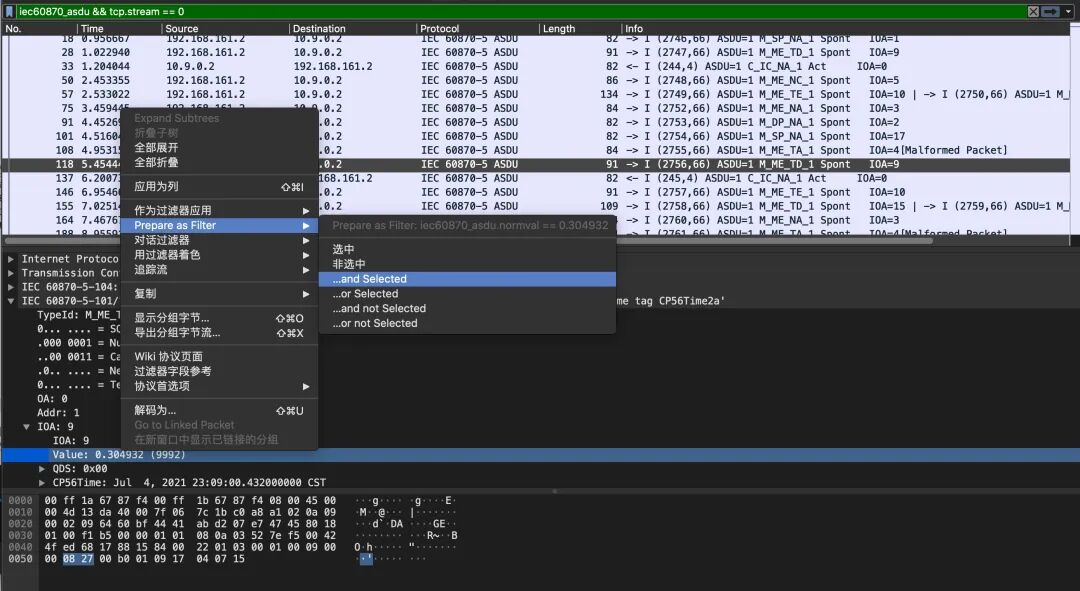Choose 导出分组字节流... from the context menu
This screenshot has width=1080, height=591.
[x=219, y=333]
